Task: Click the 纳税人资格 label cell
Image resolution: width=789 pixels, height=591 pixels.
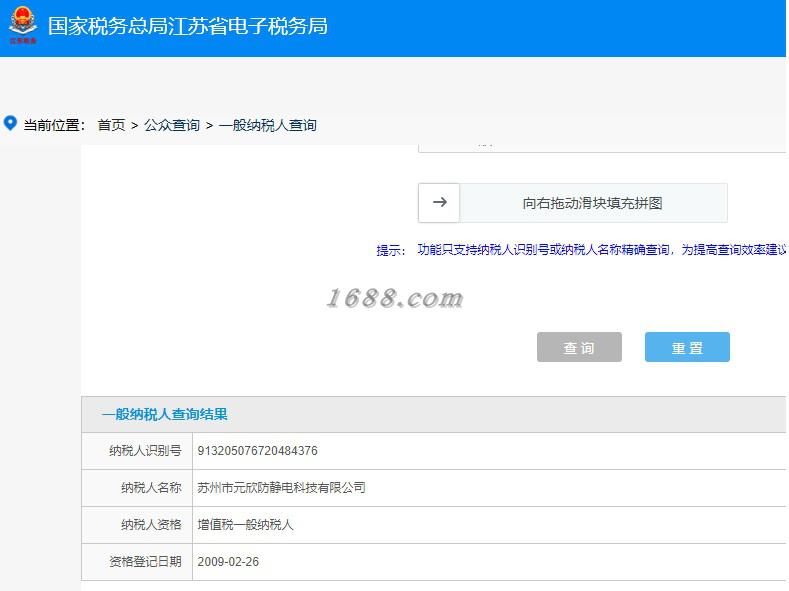Action: point(137,525)
